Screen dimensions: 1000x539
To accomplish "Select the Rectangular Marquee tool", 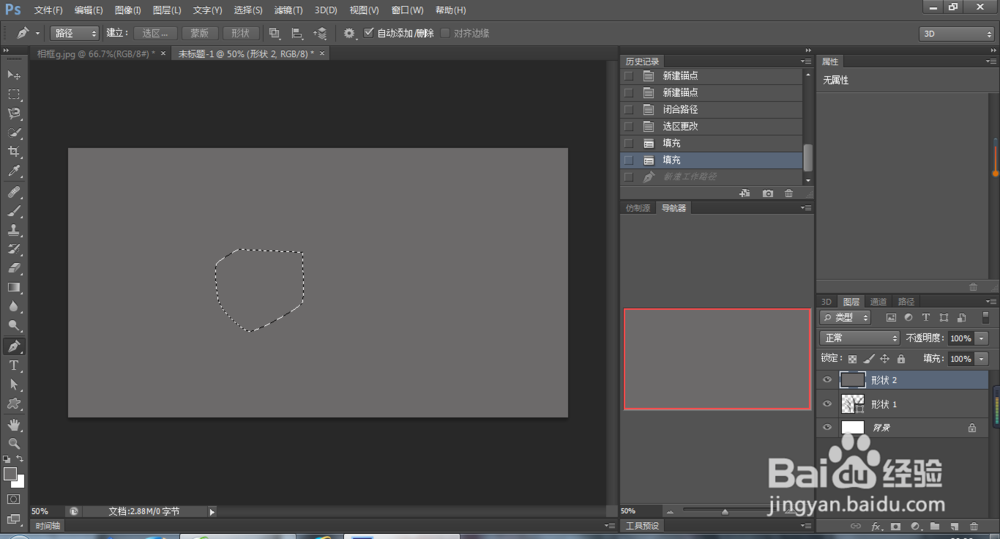I will pyautogui.click(x=13, y=94).
